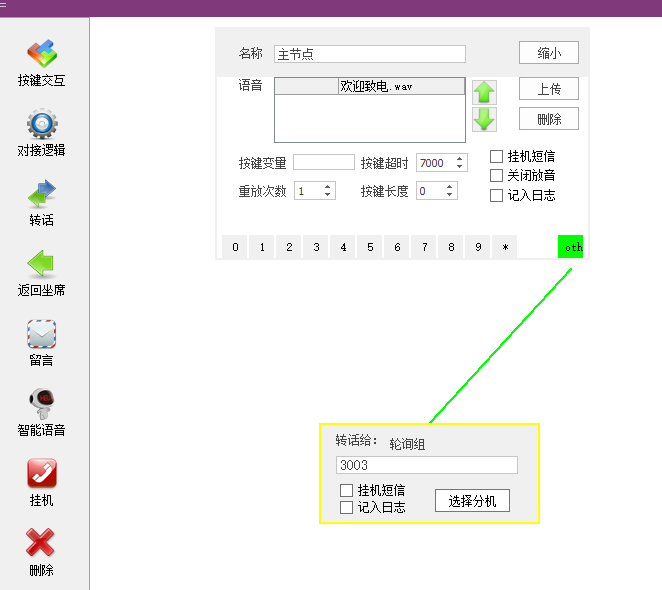Viewport: 662px width, 590px height.
Task: Enable 挂机短信 checkbox in transfer node box
Action: (x=346, y=490)
